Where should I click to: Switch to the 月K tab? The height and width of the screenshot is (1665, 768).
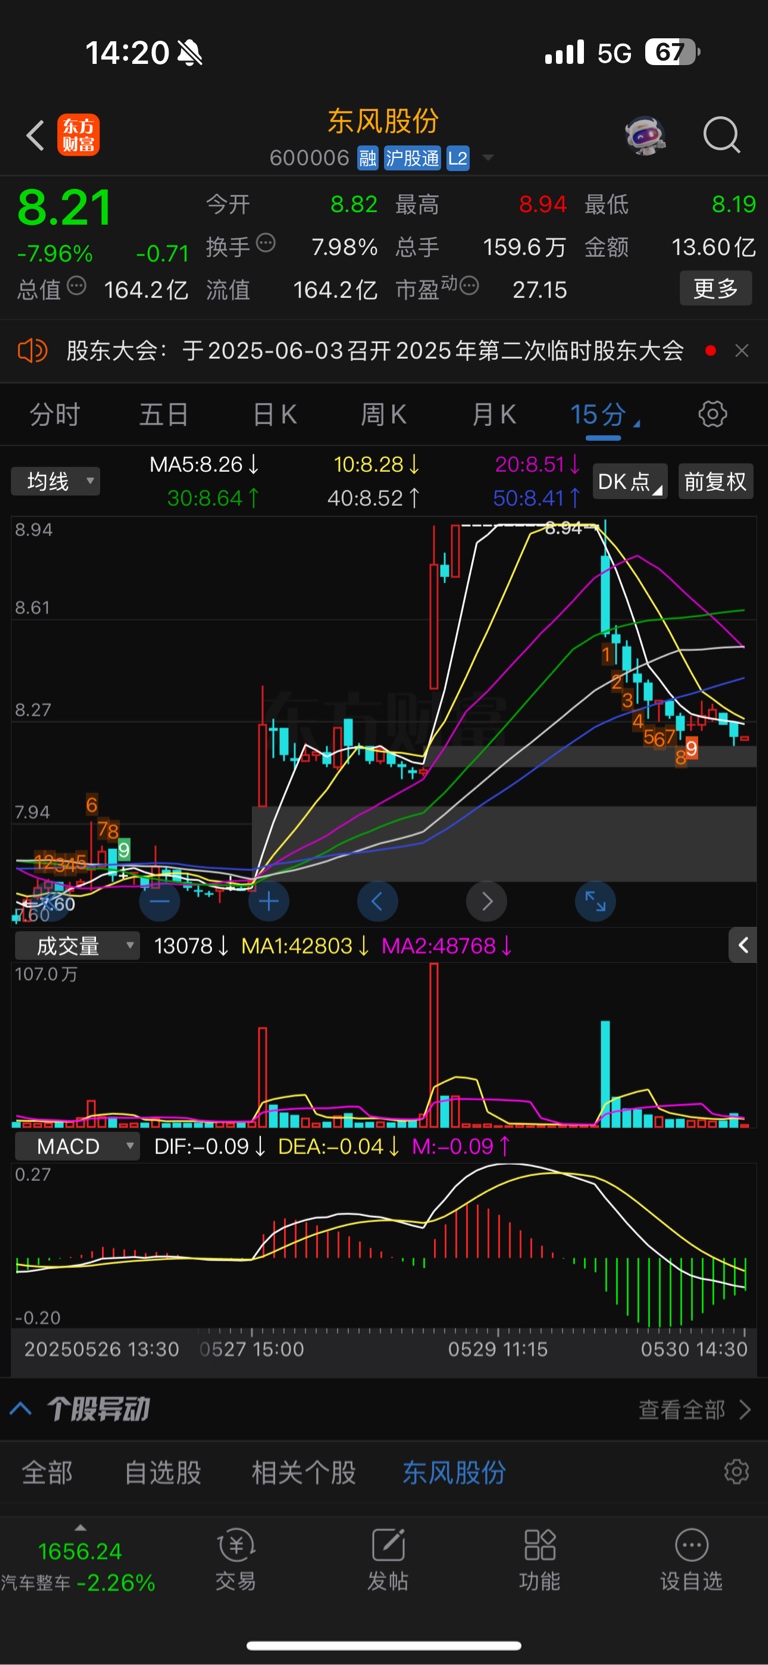(494, 415)
